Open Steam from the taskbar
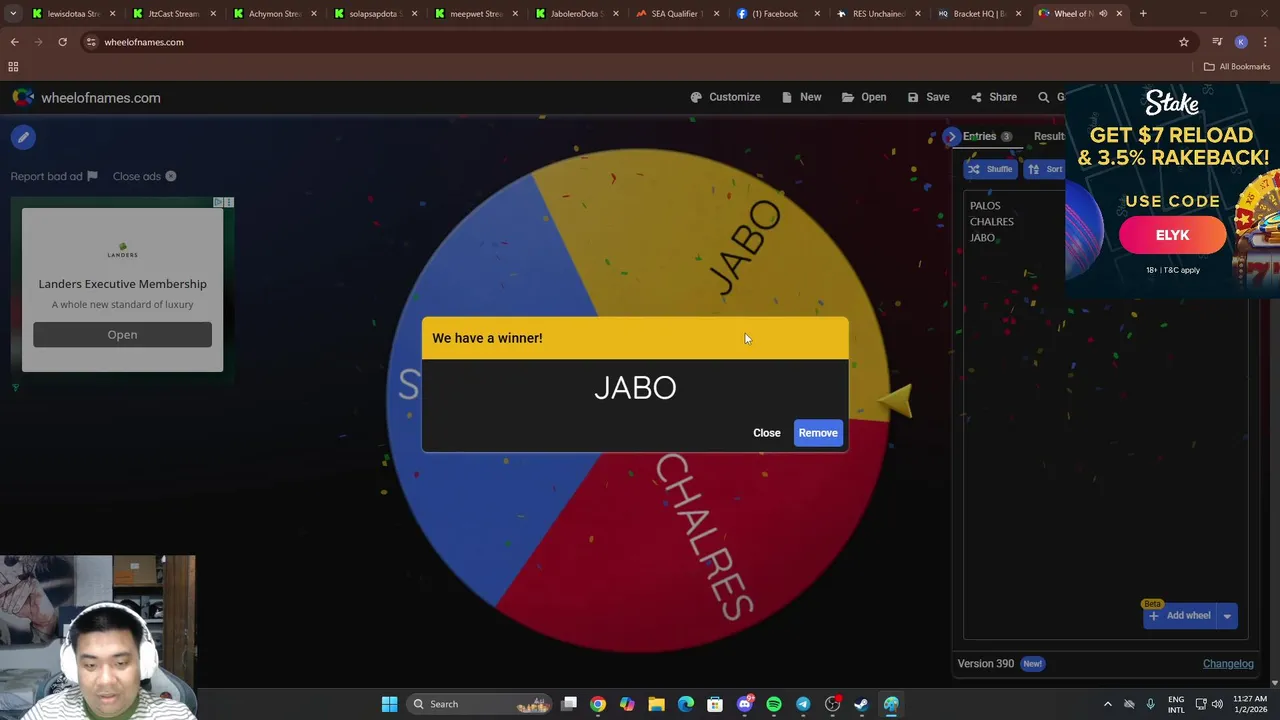 tap(861, 704)
